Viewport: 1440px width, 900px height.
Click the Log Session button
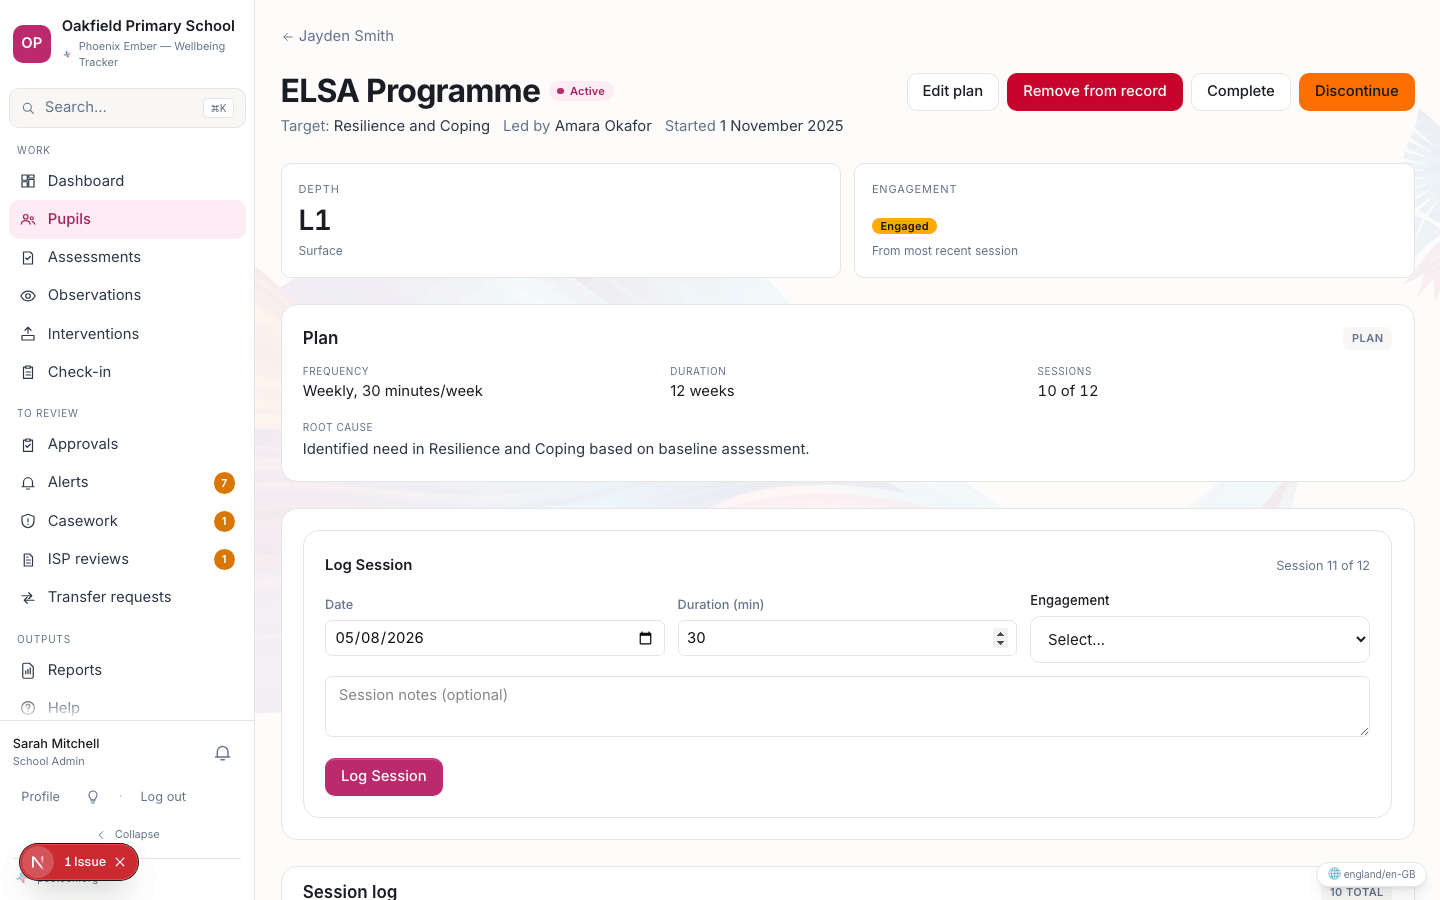click(384, 777)
